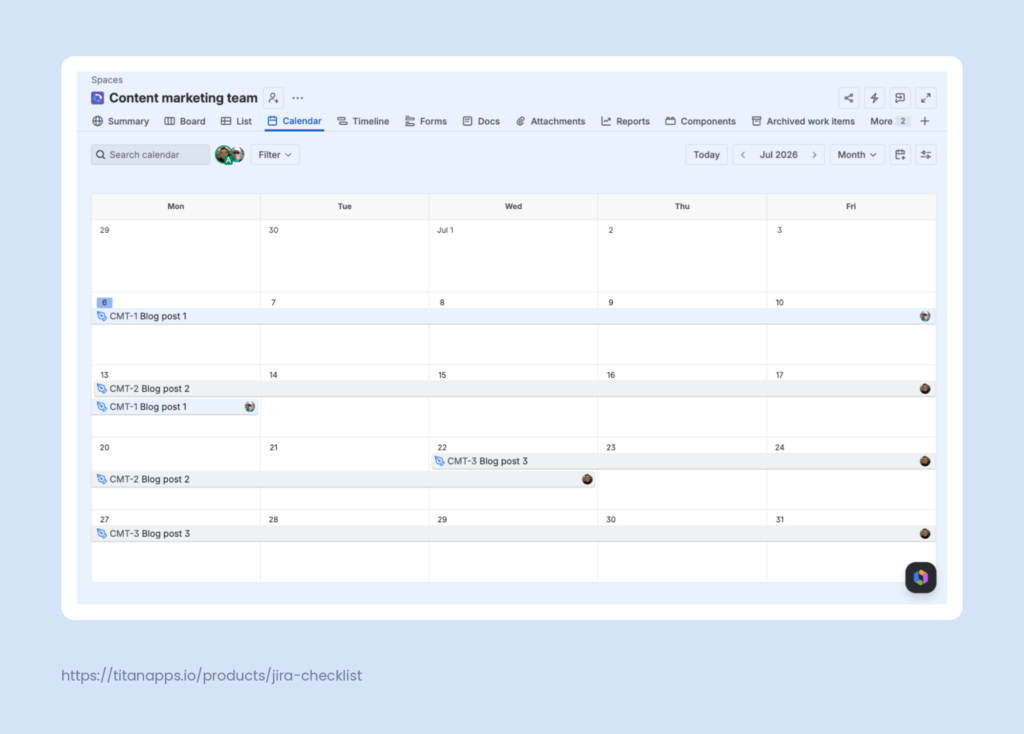Add a new tab with plus icon

(x=925, y=121)
